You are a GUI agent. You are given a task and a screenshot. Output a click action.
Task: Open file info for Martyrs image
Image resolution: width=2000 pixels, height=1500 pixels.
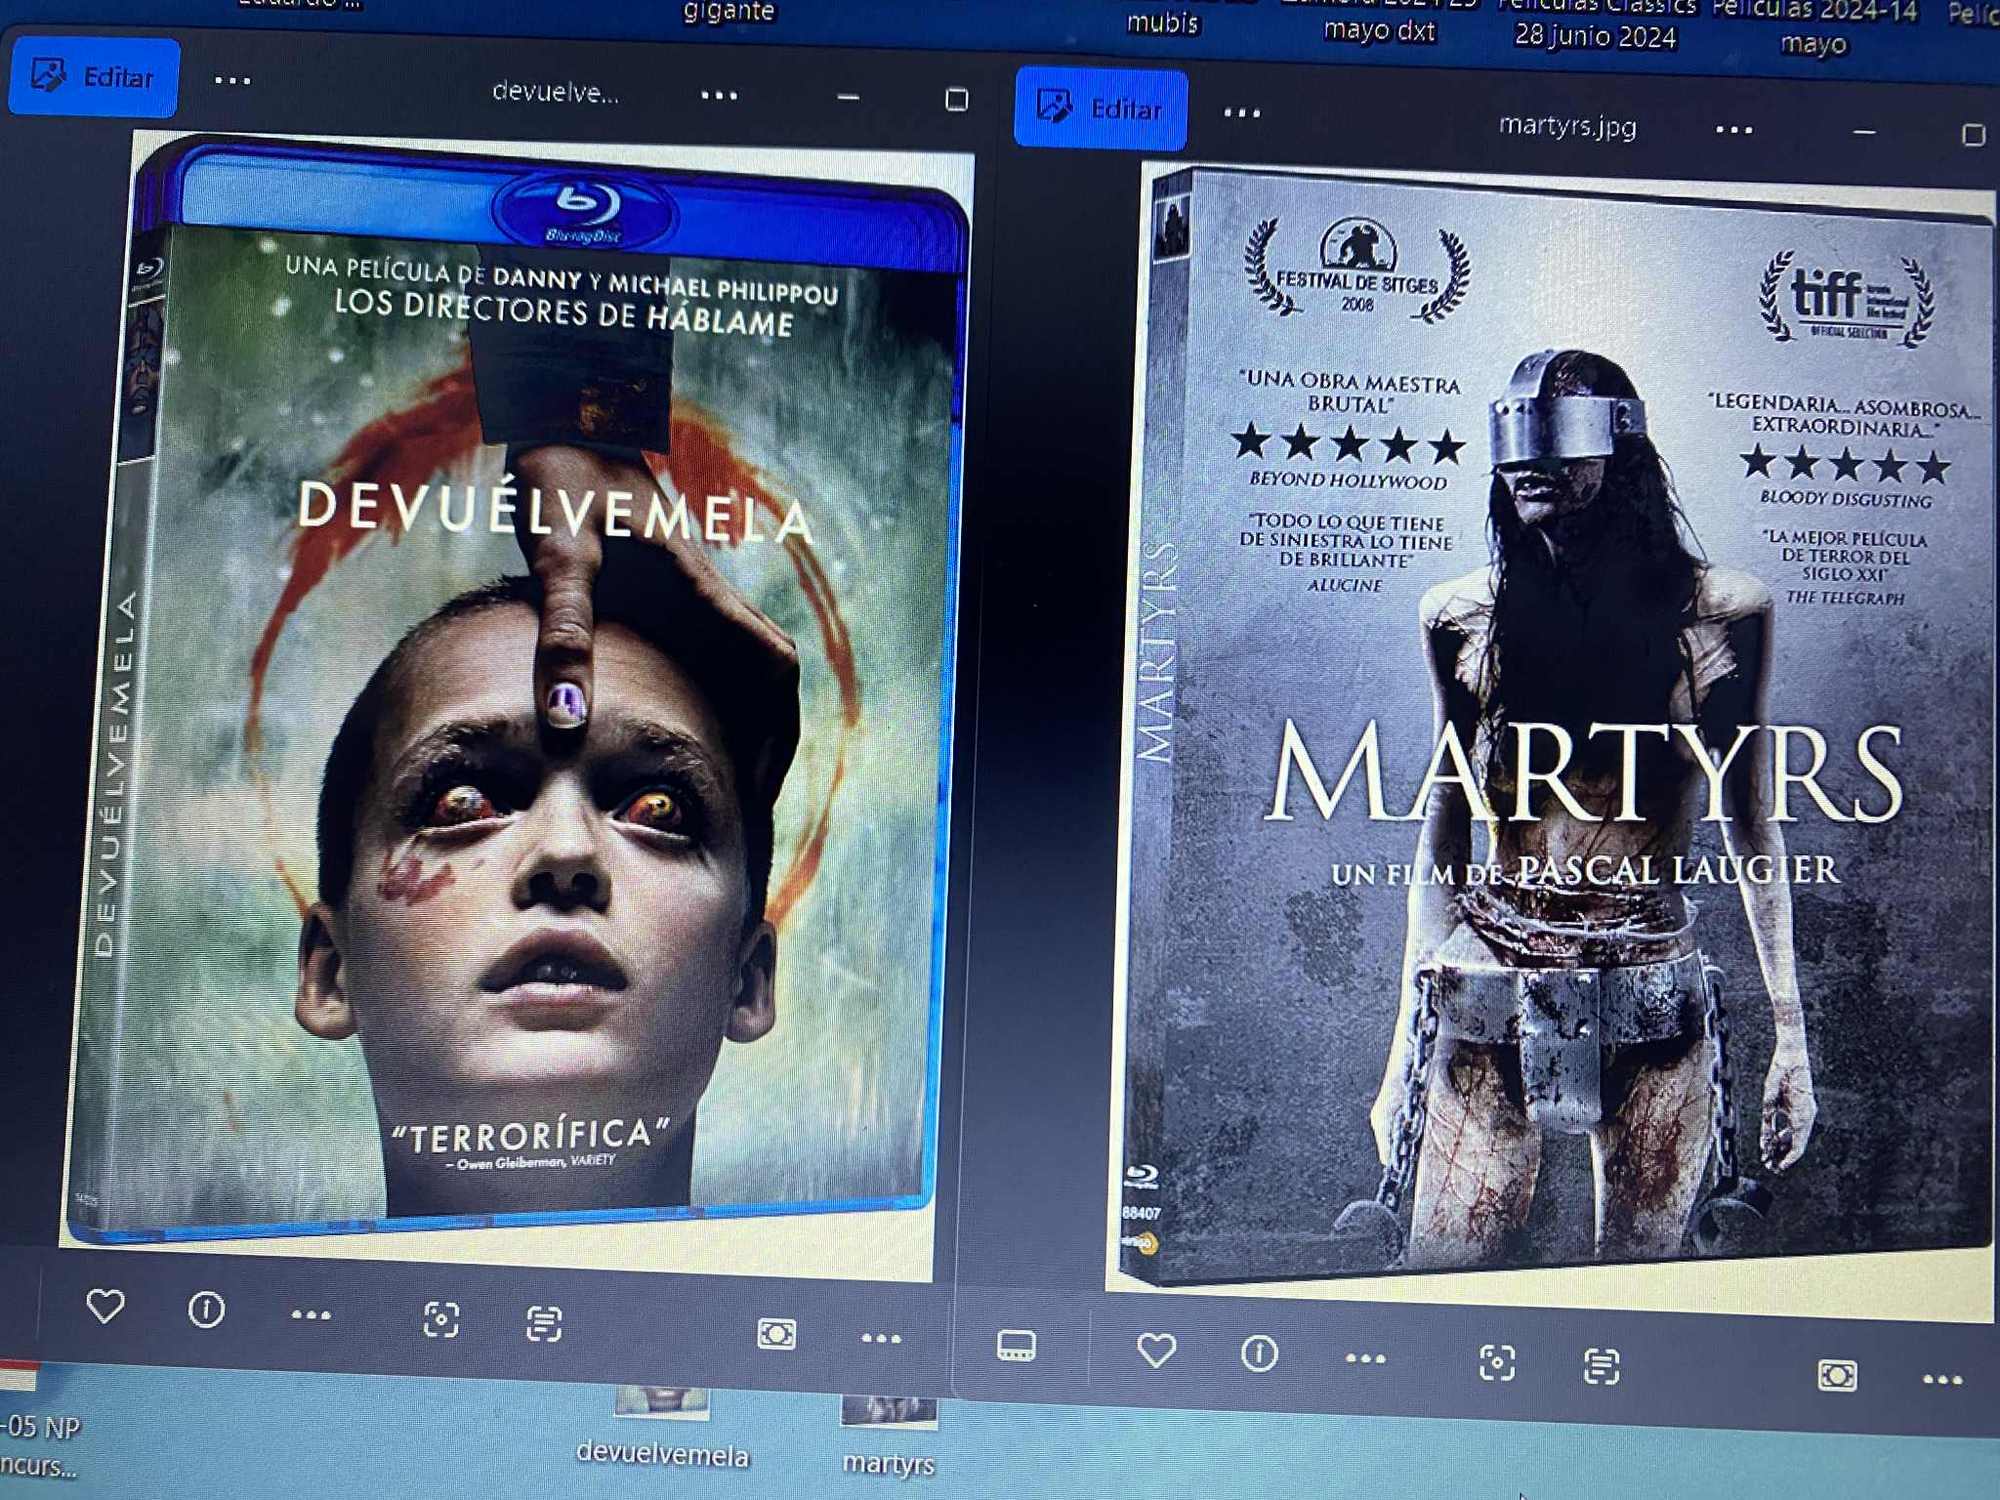click(1259, 1354)
